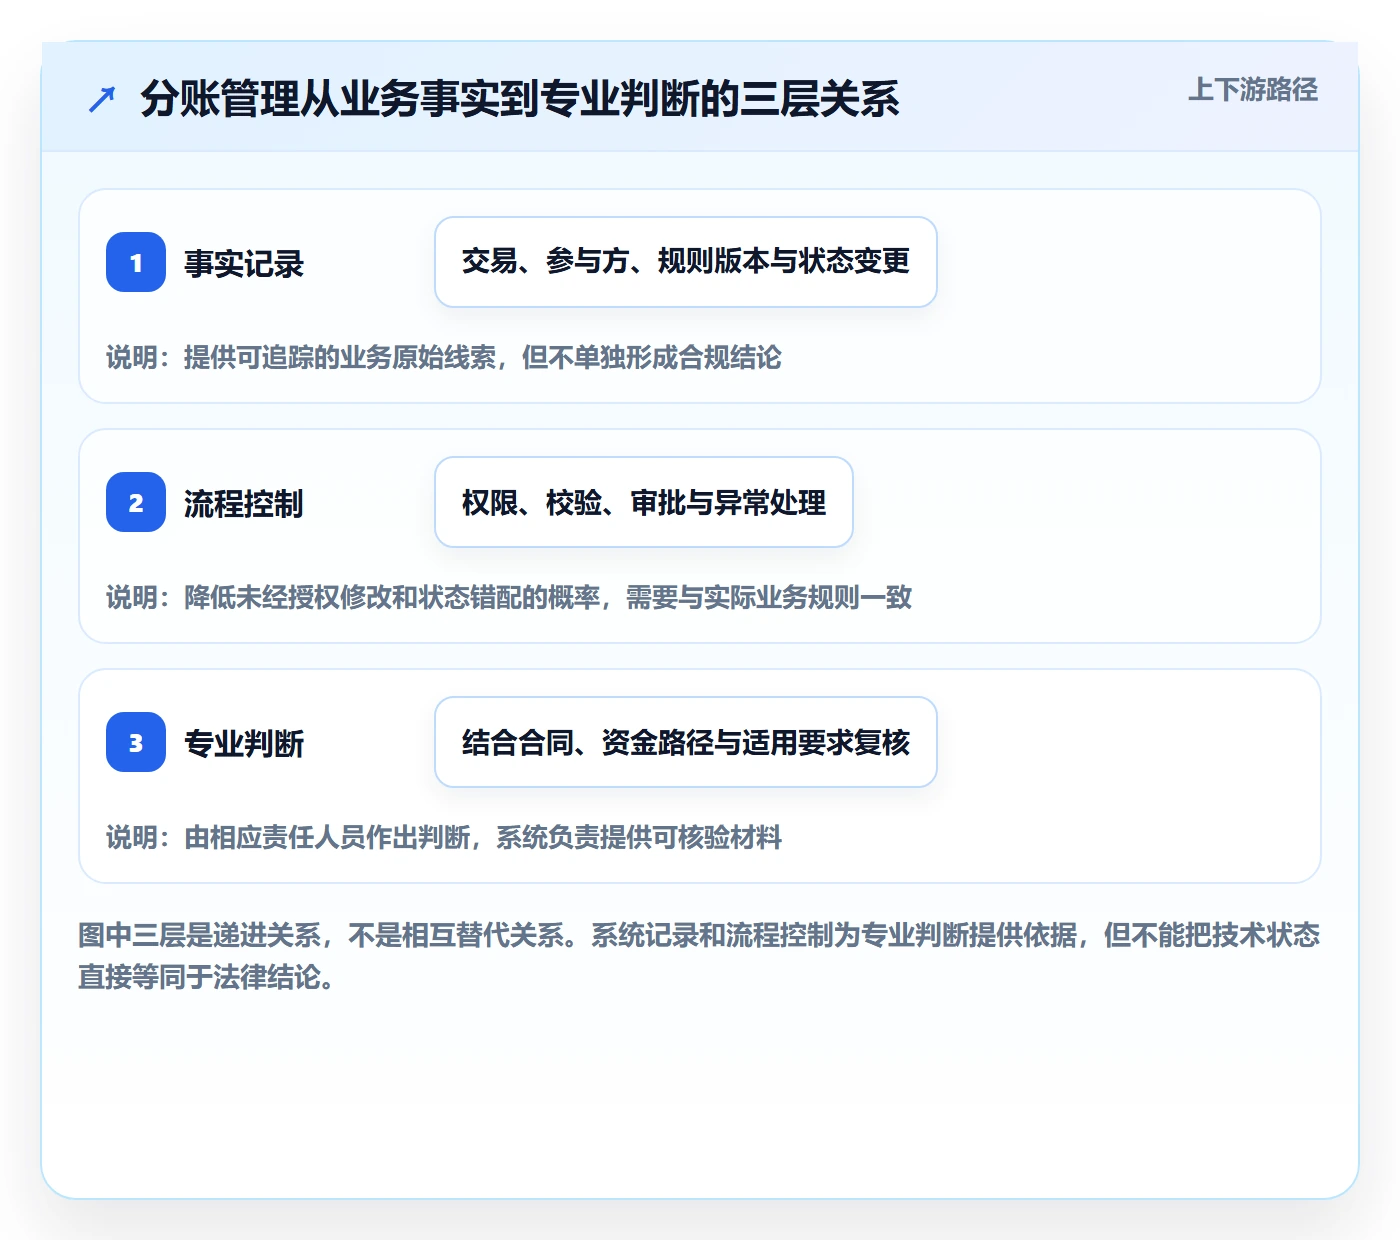This screenshot has width=1400, height=1240.
Task: Select the 专业判断 layer heading
Action: tap(244, 744)
